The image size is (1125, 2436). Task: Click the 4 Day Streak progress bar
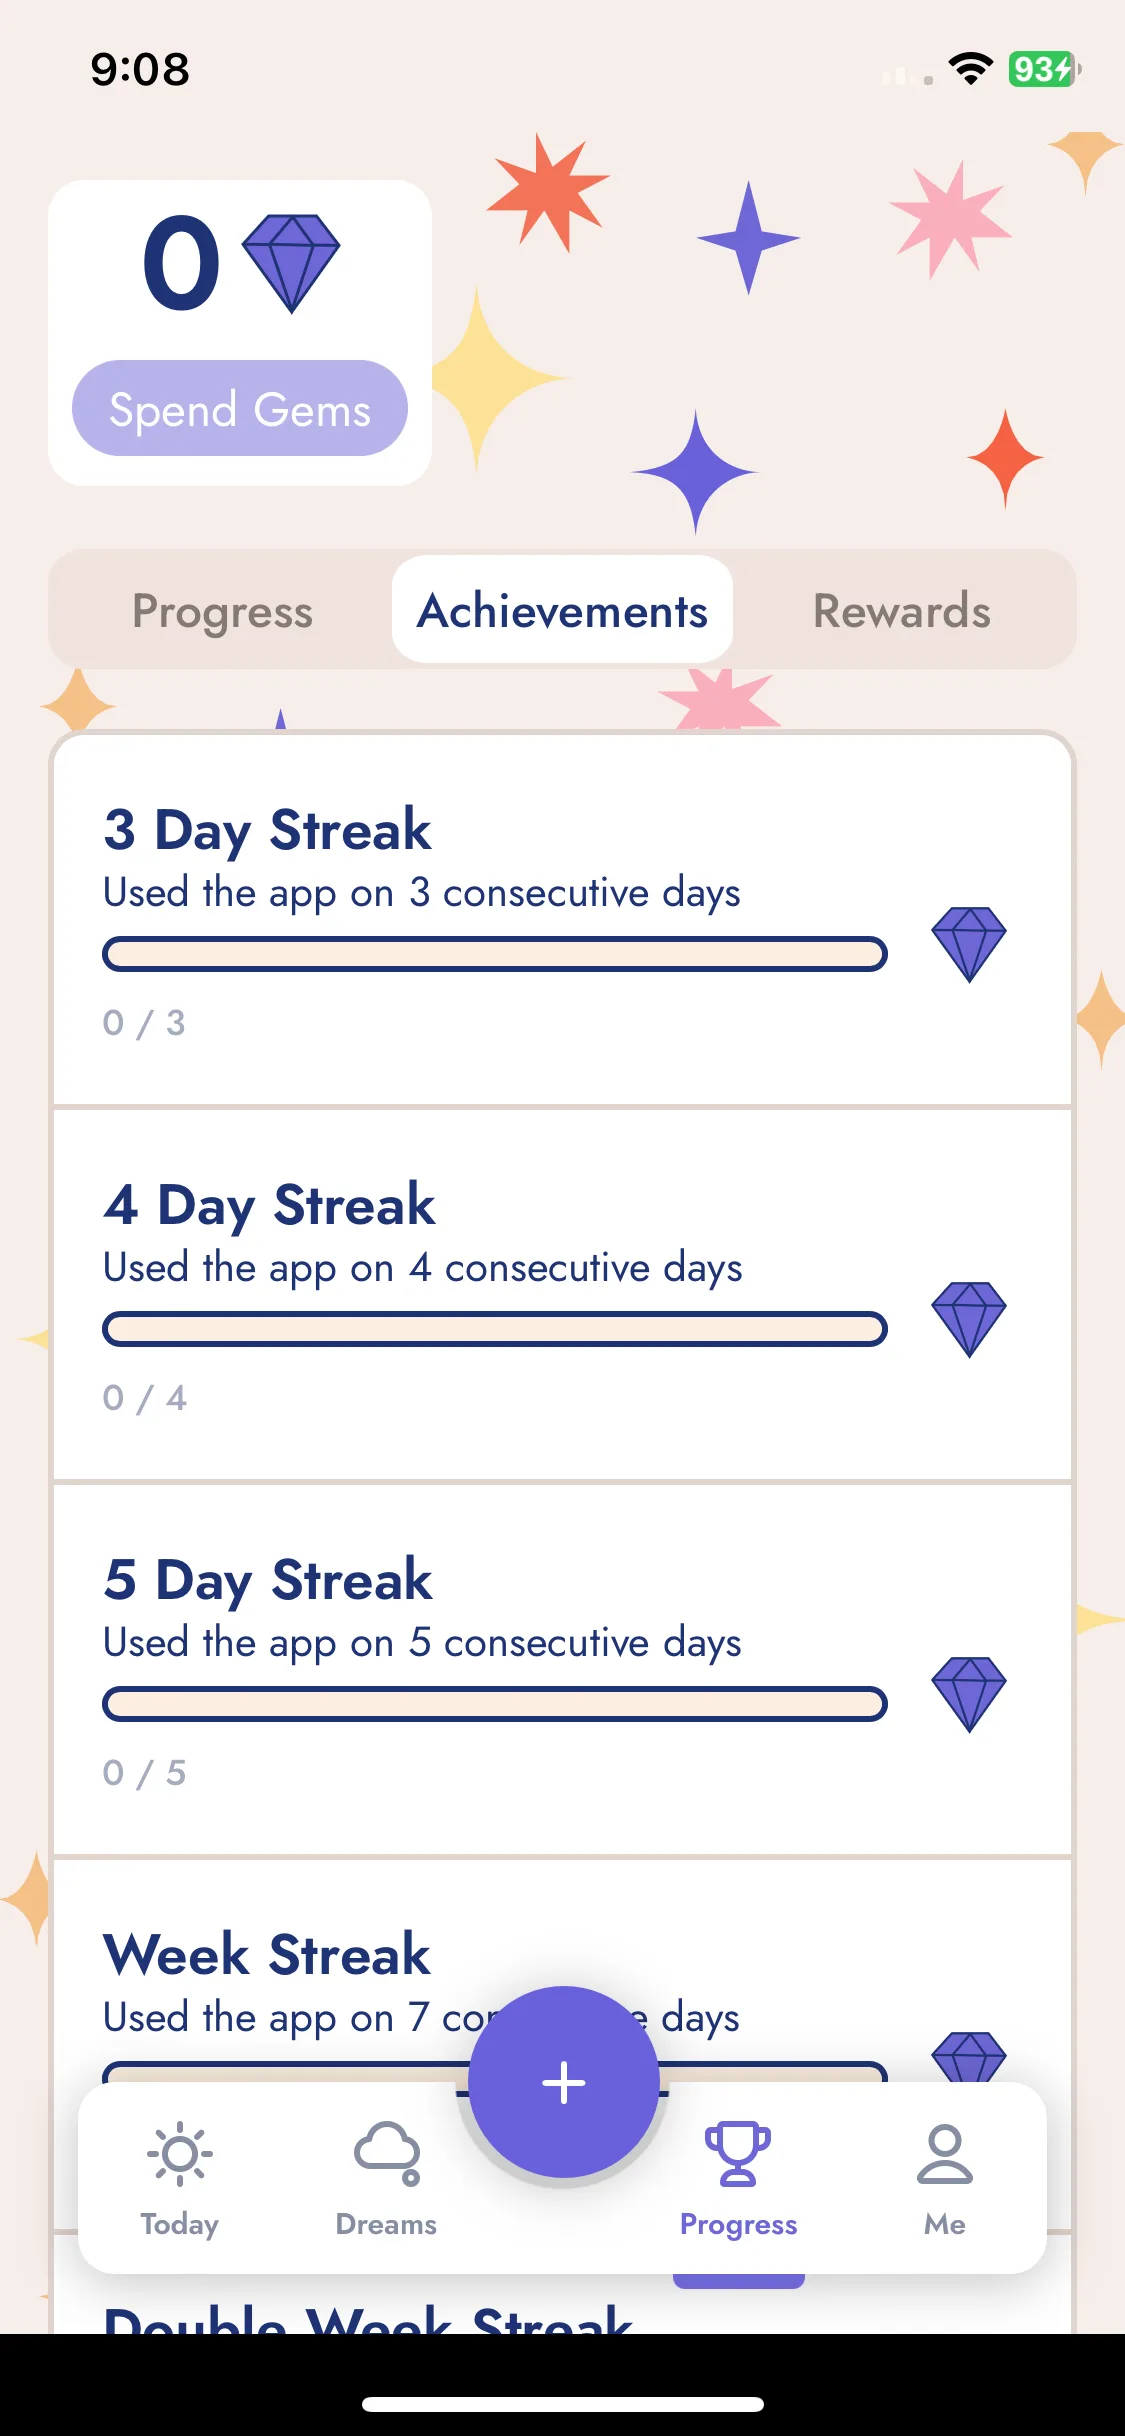coord(495,1329)
